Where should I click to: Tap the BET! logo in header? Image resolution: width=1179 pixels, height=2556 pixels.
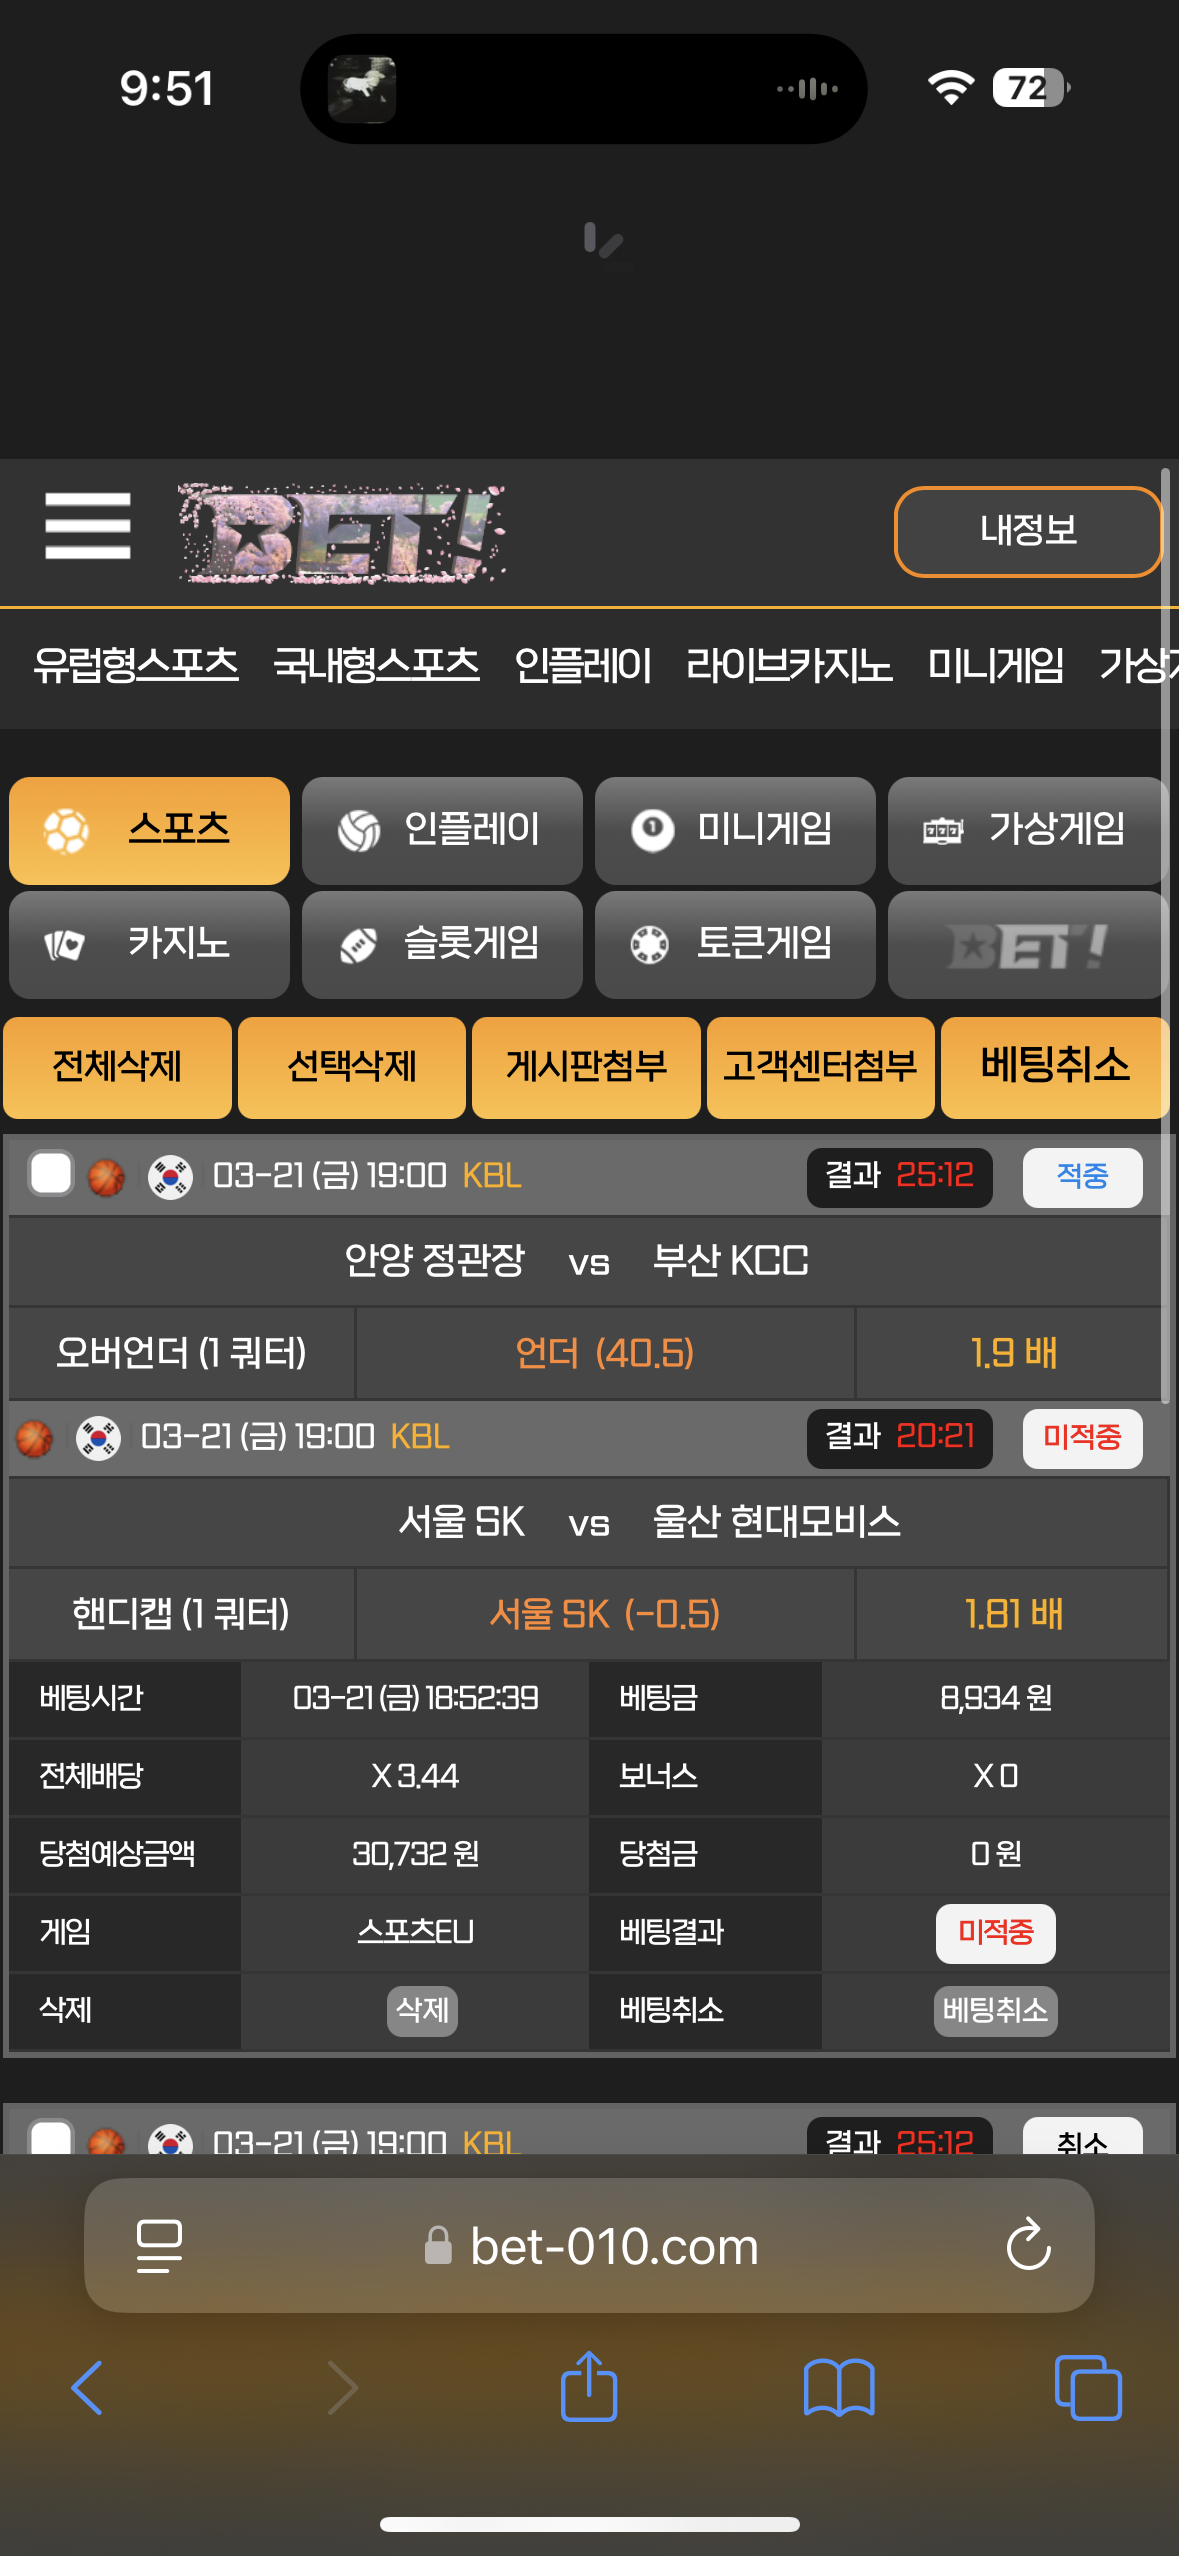pos(341,533)
